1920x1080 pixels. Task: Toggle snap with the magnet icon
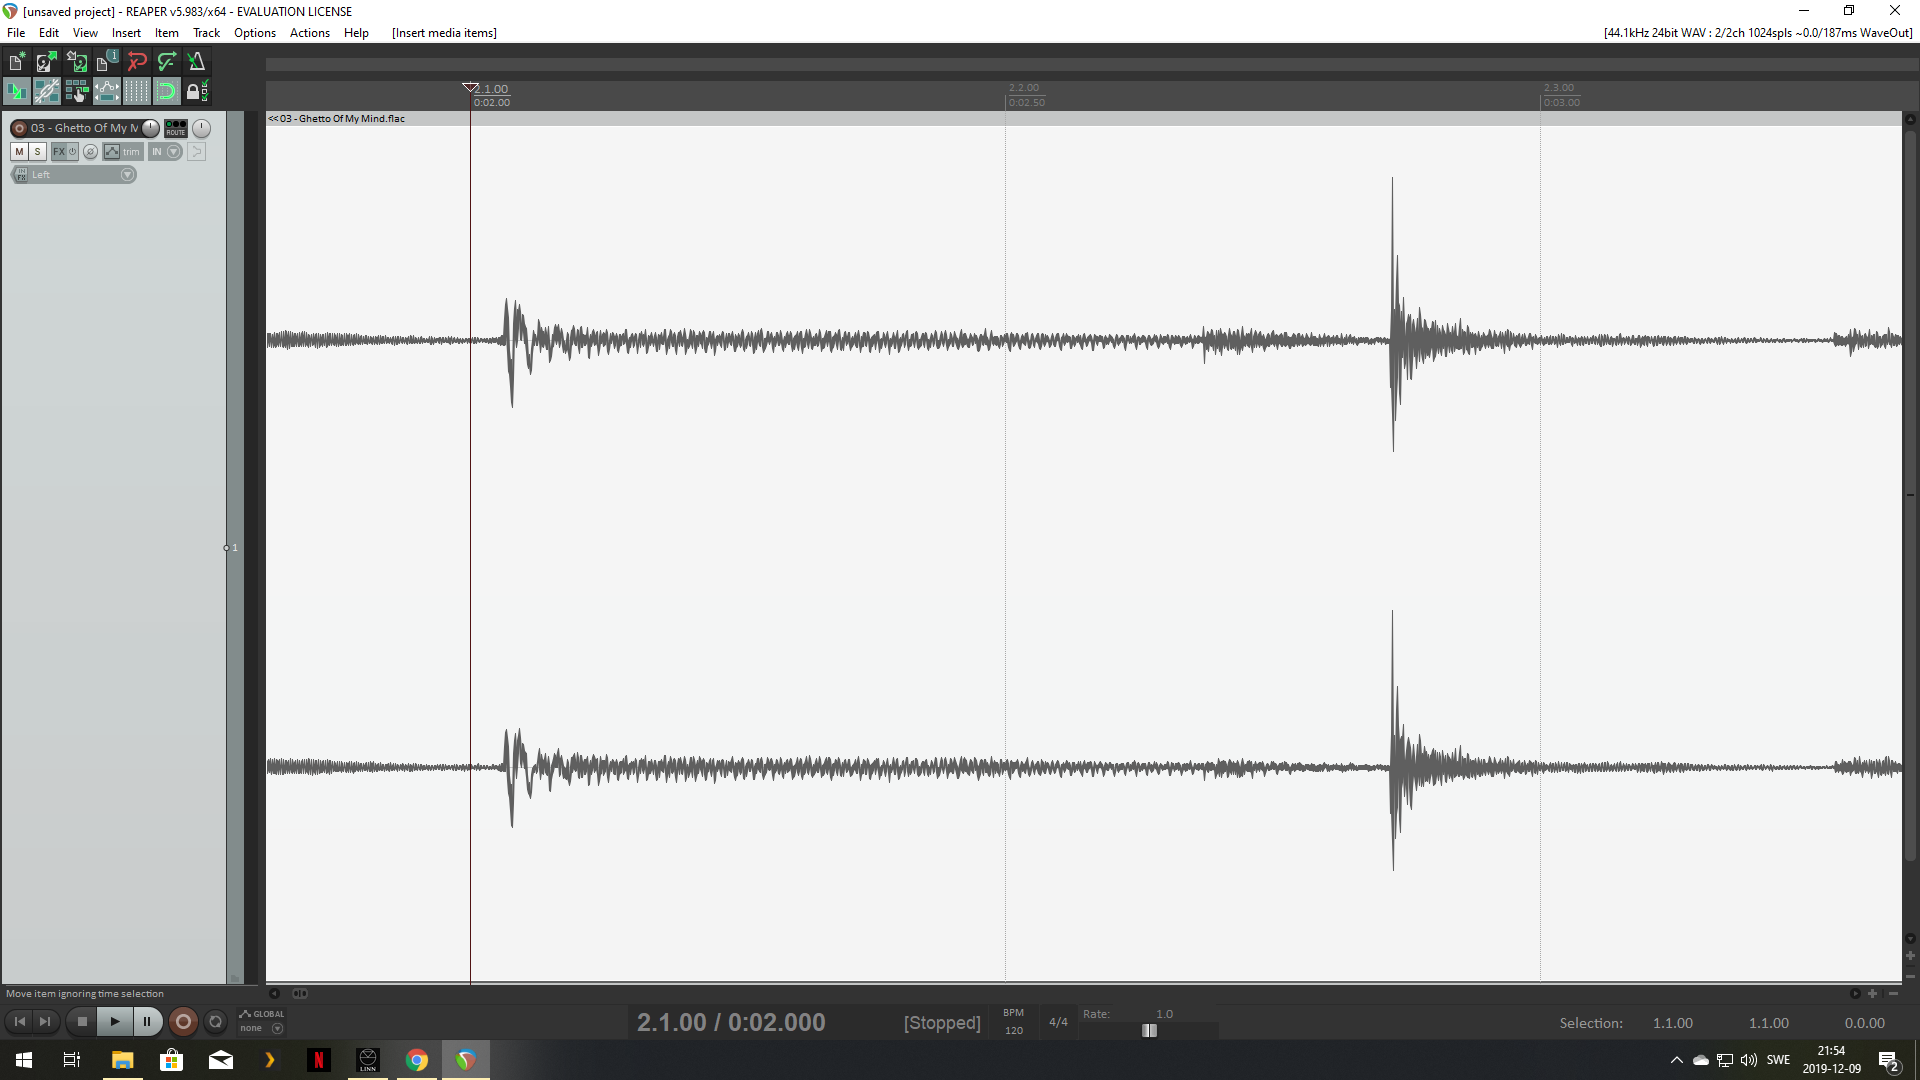click(x=166, y=92)
